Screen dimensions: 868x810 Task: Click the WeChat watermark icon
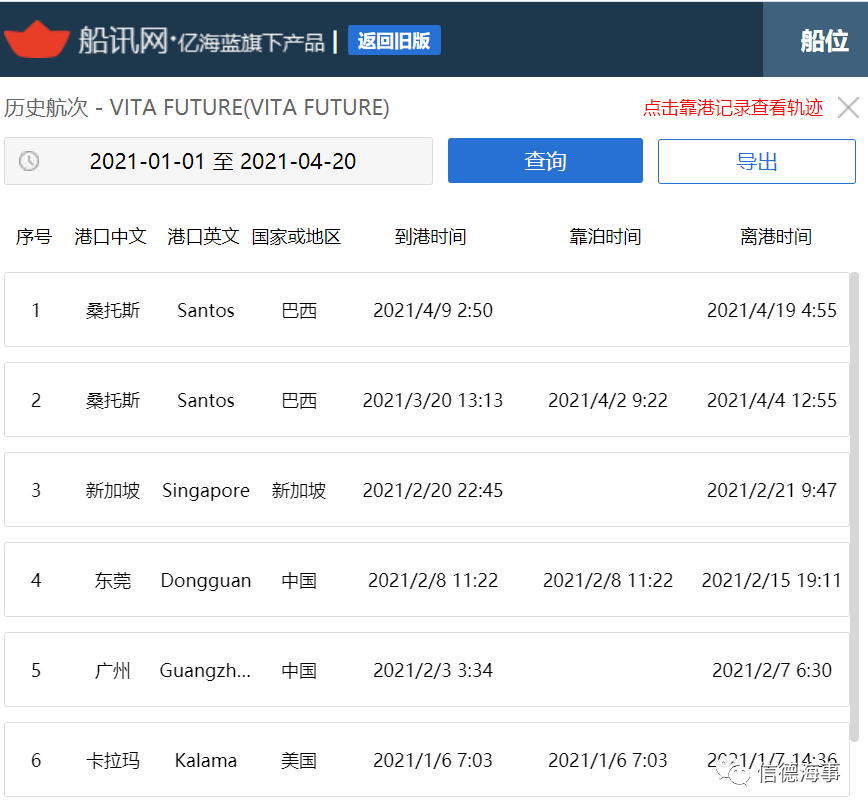[x=739, y=773]
